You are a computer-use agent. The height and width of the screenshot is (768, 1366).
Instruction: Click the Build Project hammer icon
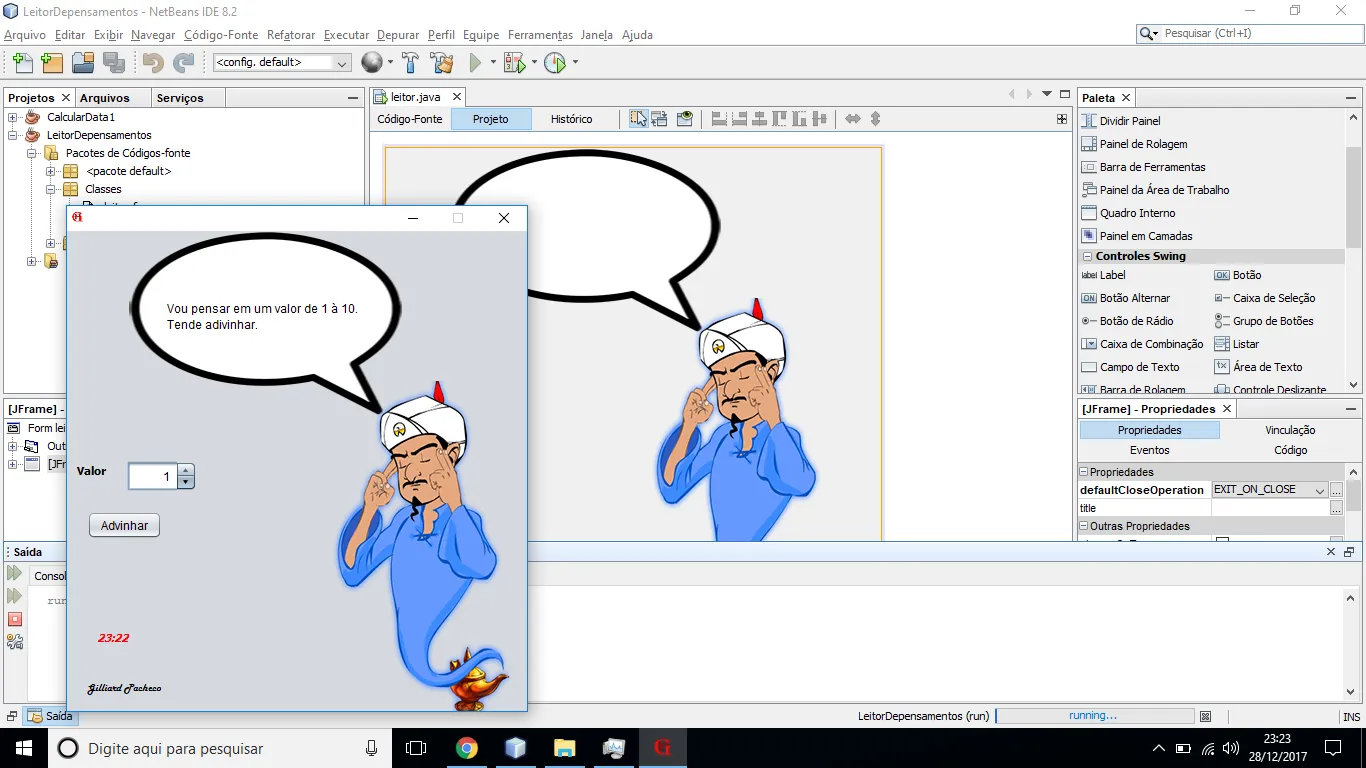pyautogui.click(x=410, y=63)
